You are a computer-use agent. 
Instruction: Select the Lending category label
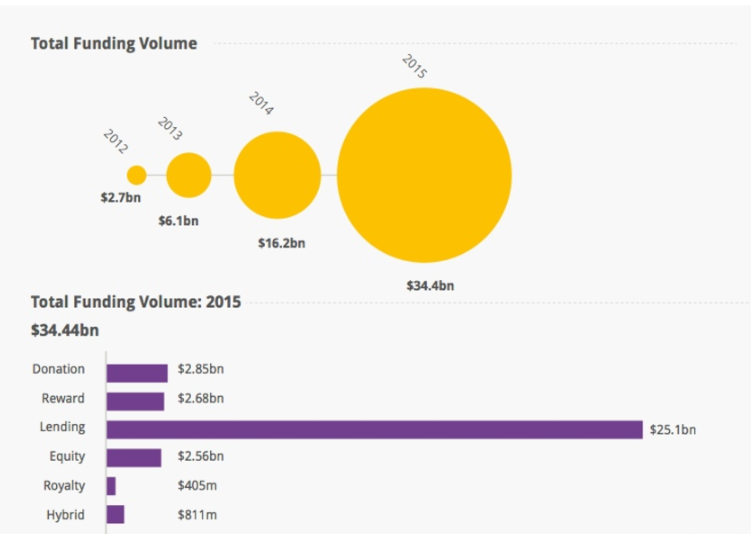tap(62, 427)
